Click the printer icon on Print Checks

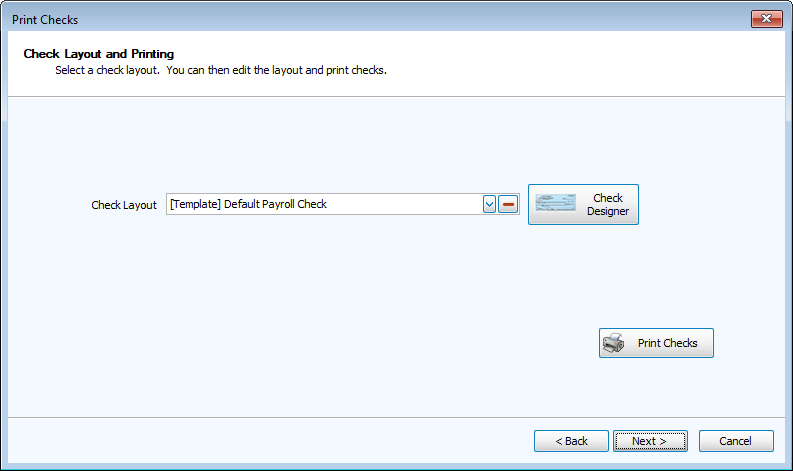coord(614,343)
